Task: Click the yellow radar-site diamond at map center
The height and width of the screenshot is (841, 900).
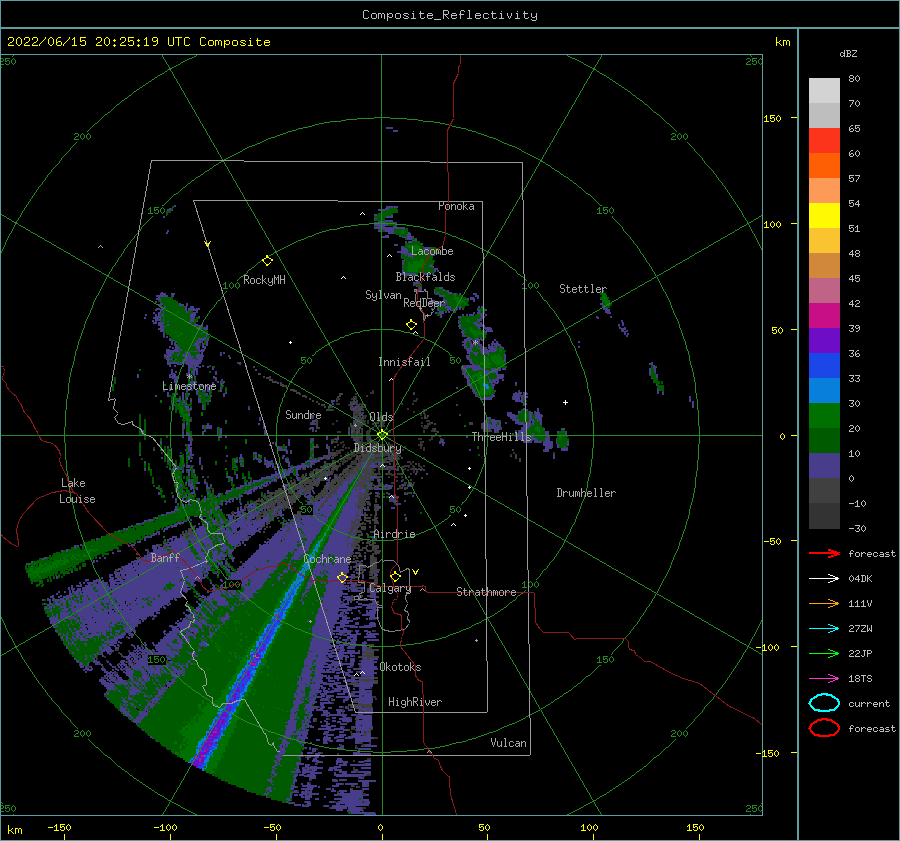Action: (x=382, y=435)
